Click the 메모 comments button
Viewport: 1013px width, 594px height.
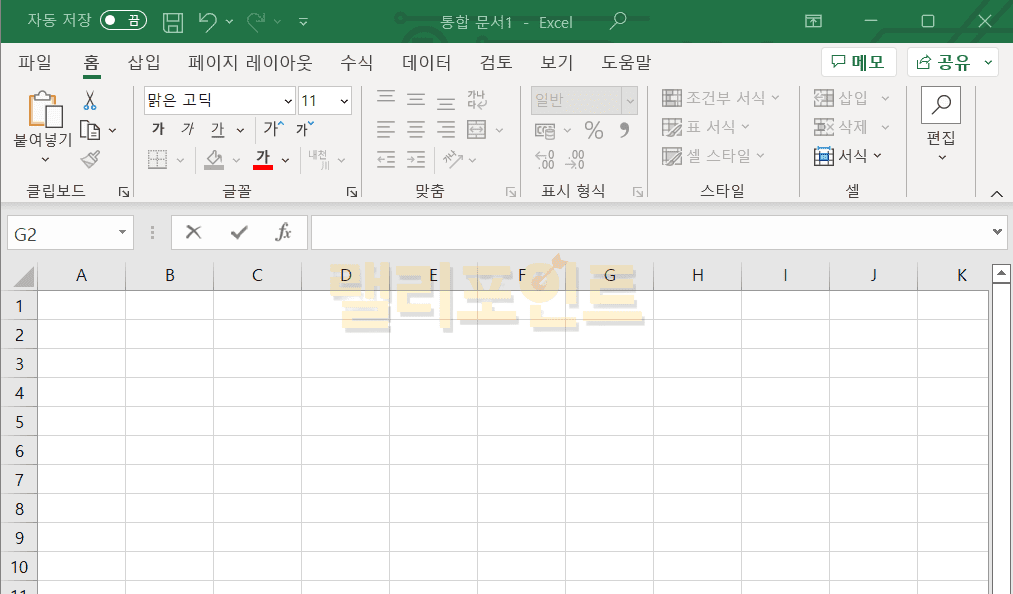(858, 62)
